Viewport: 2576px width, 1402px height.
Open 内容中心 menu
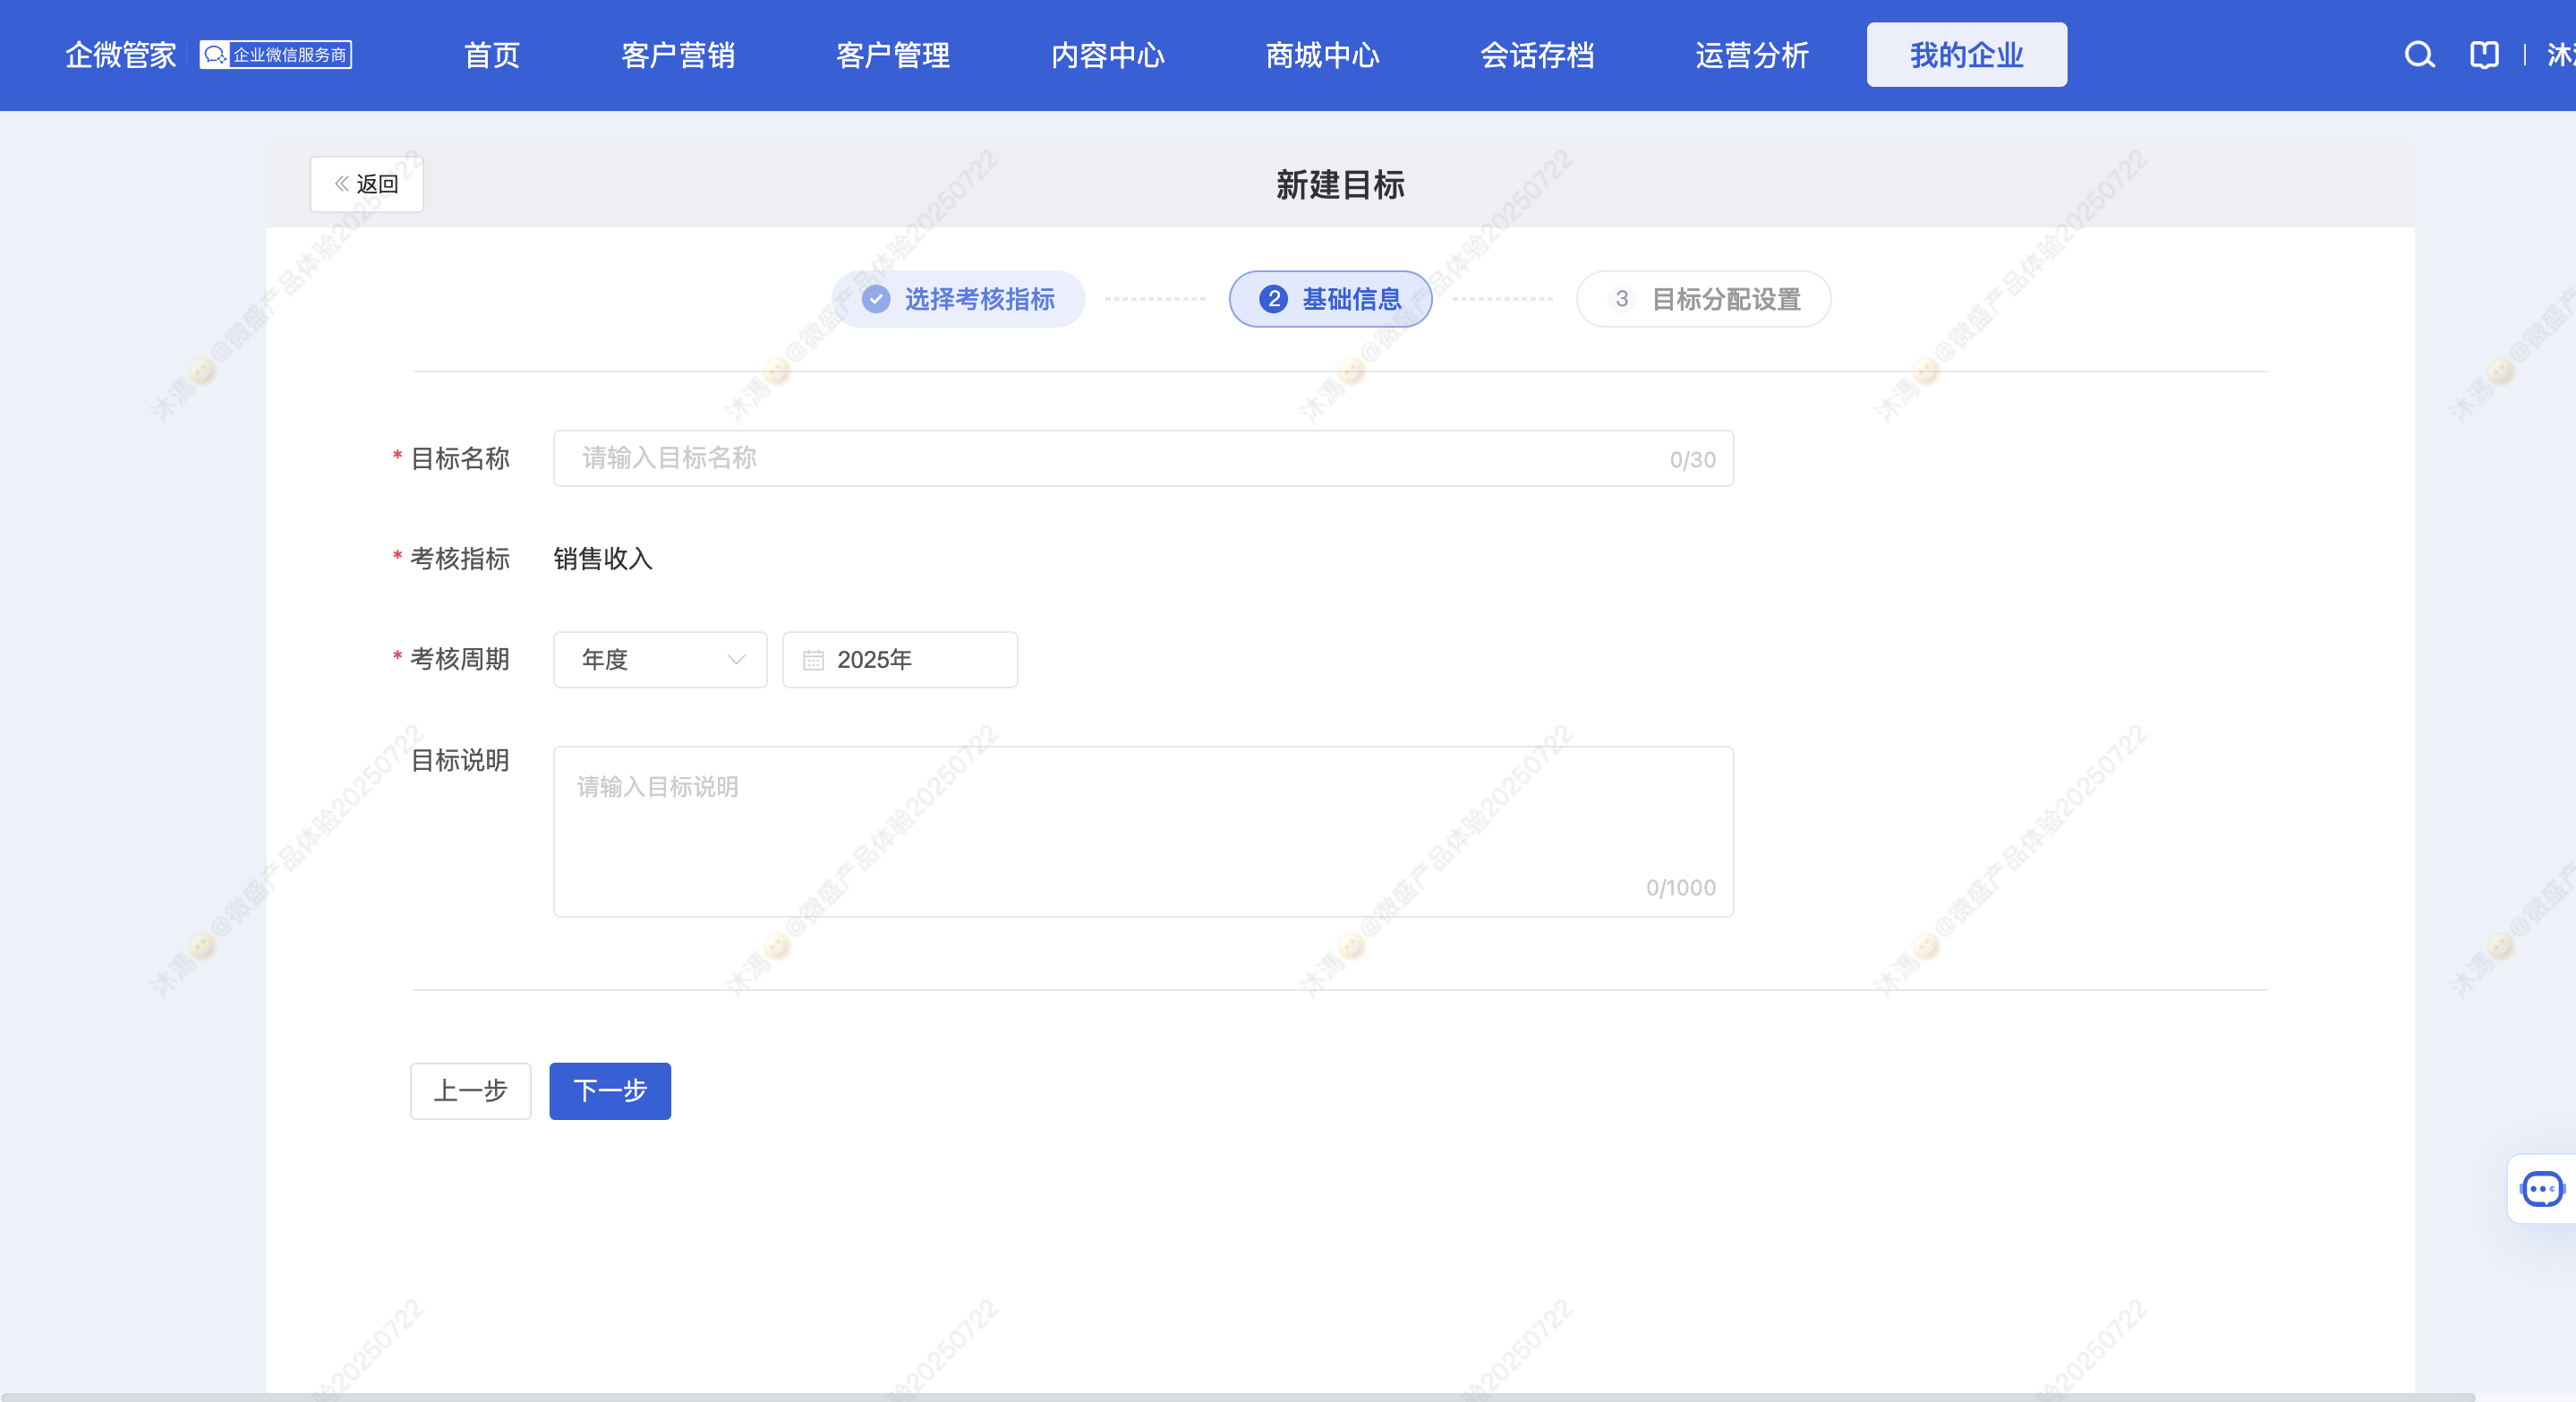(x=1108, y=55)
